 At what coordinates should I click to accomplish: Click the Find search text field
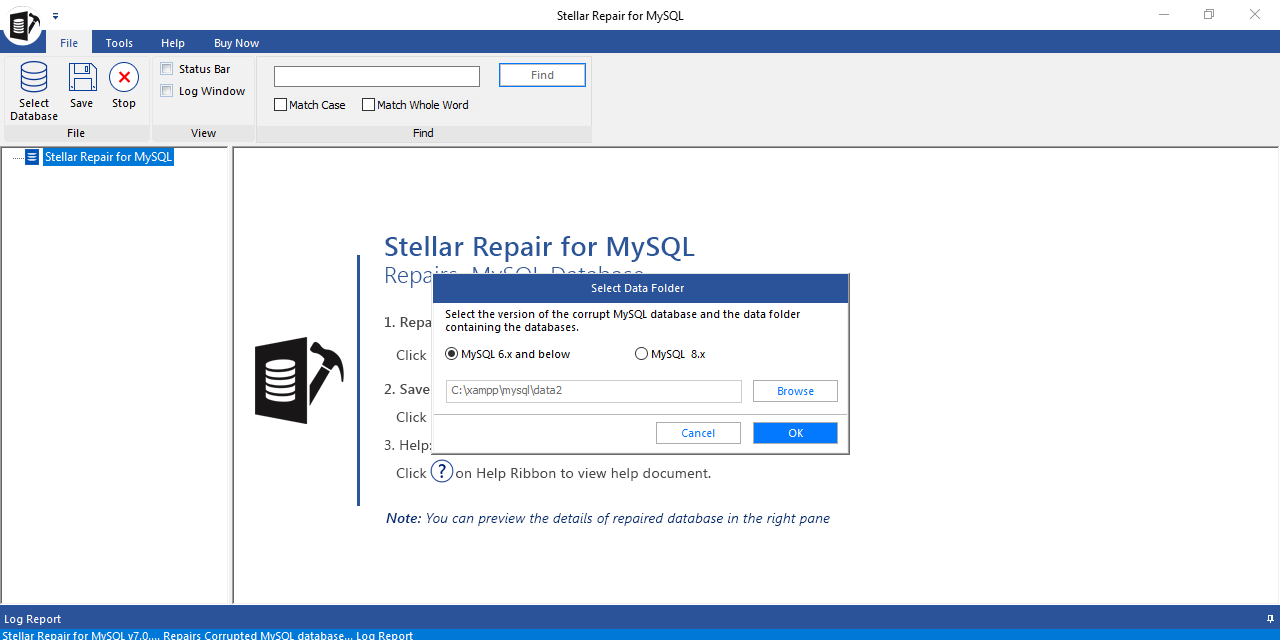377,77
